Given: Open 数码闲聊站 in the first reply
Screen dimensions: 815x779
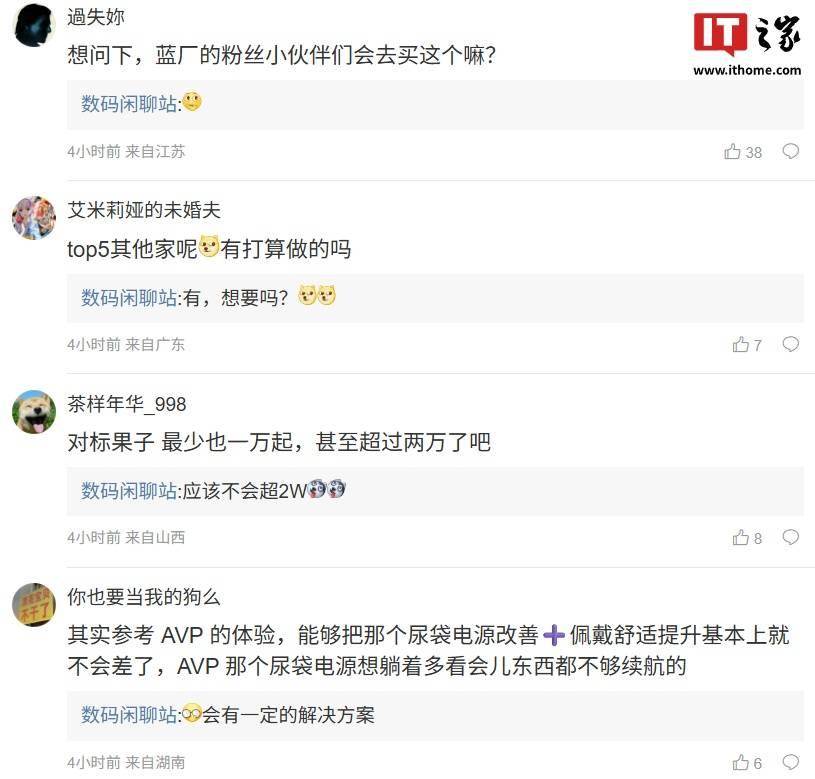Looking at the screenshot, I should click(x=129, y=104).
